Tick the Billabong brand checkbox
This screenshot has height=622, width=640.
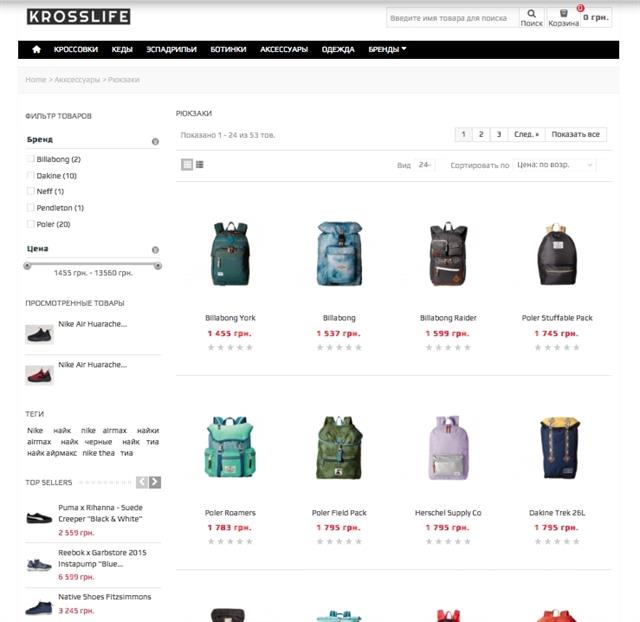pos(30,159)
